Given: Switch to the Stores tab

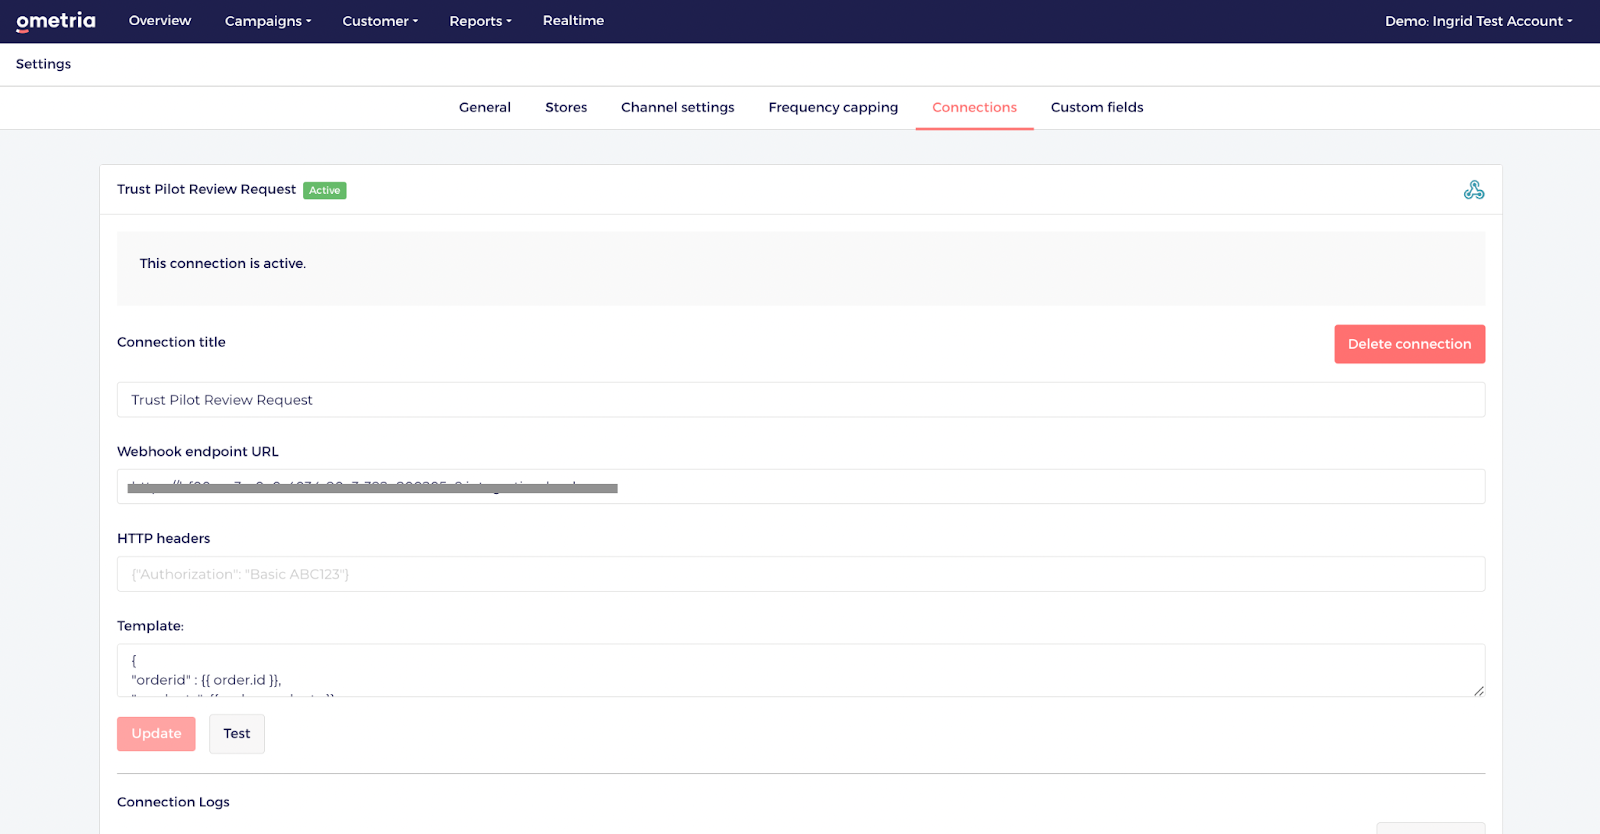Looking at the screenshot, I should click(x=566, y=107).
